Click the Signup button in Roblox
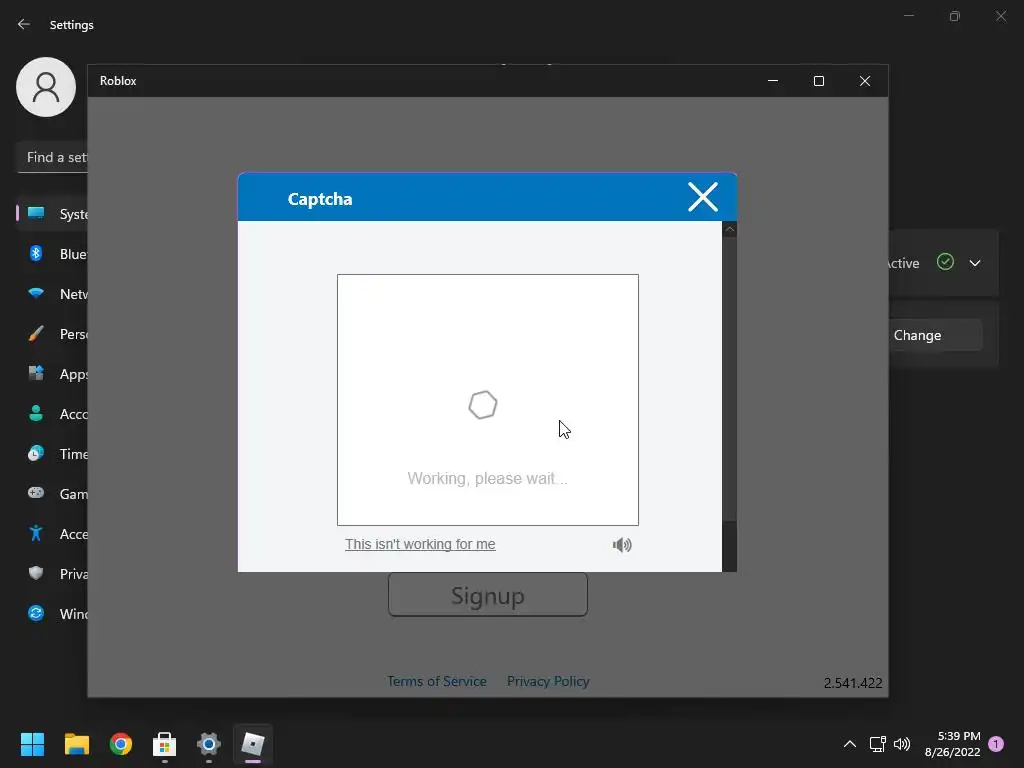The width and height of the screenshot is (1024, 768). tap(488, 595)
